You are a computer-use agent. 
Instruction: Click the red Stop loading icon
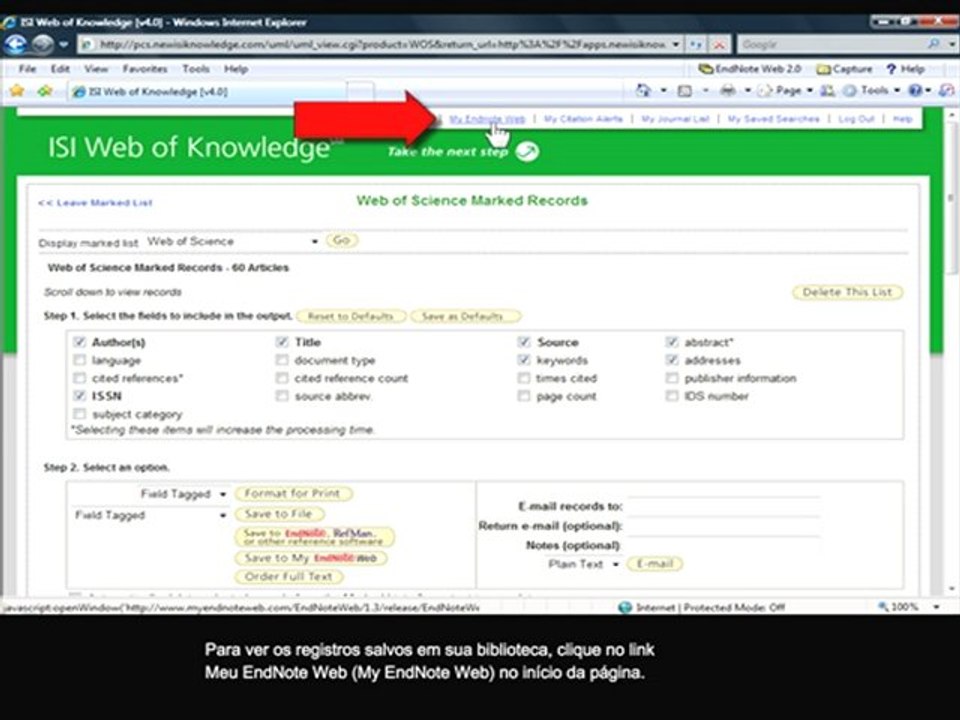click(x=719, y=45)
